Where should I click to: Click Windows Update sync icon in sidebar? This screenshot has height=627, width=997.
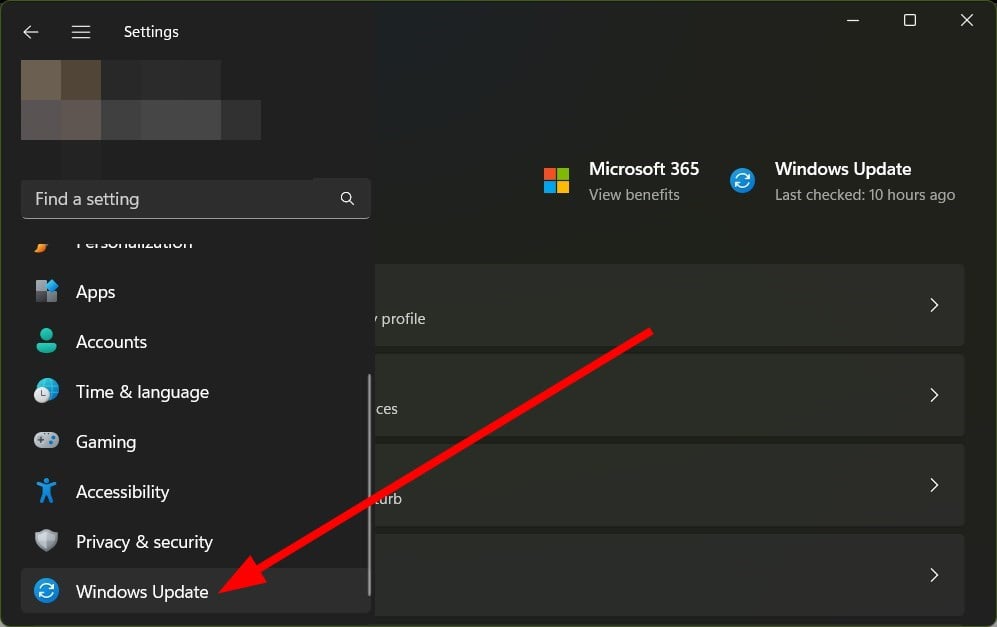click(x=46, y=591)
